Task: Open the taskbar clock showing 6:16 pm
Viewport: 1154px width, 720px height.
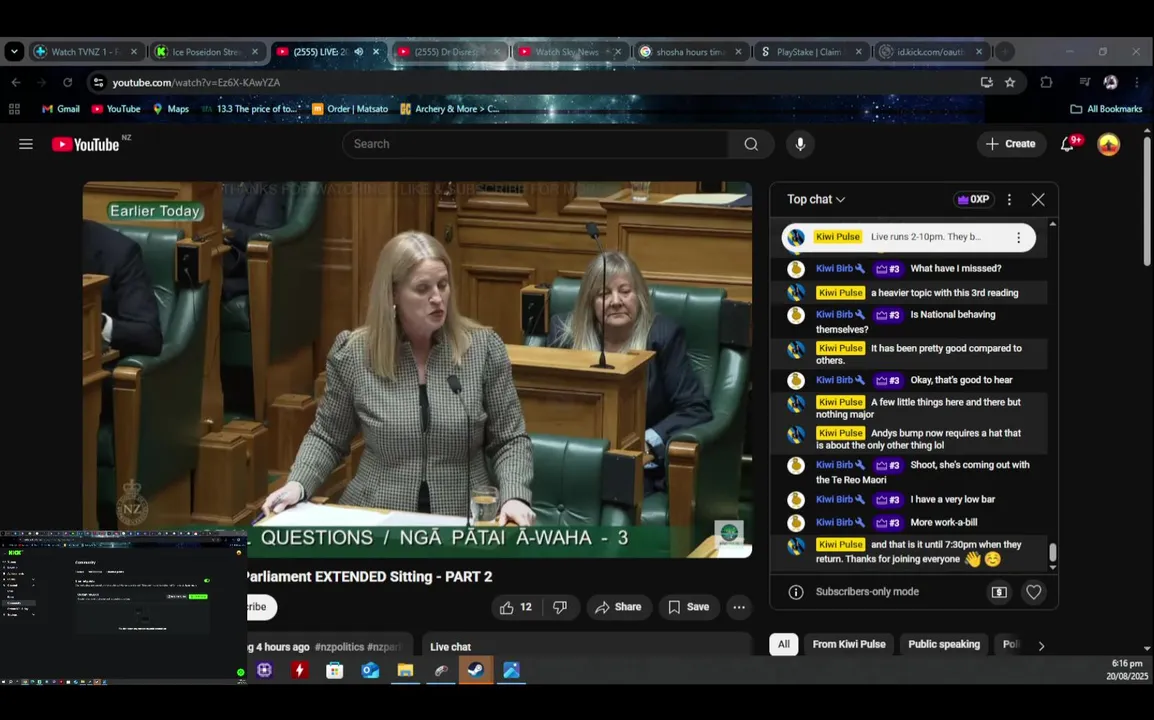Action: click(1127, 669)
